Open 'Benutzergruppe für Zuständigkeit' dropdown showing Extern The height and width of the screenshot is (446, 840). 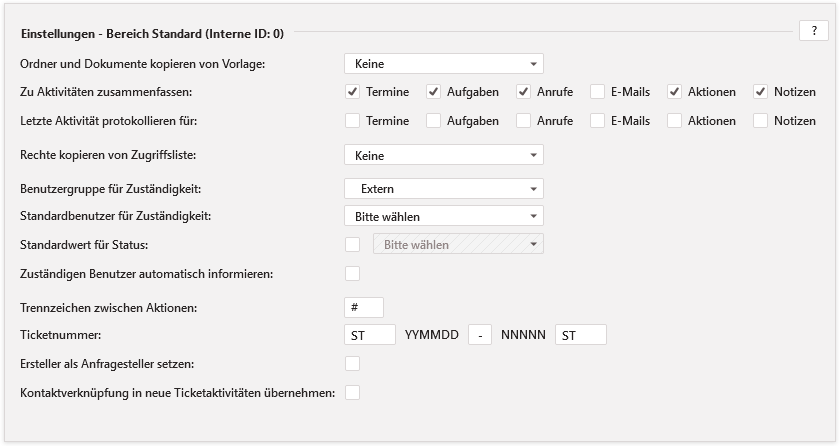click(443, 189)
